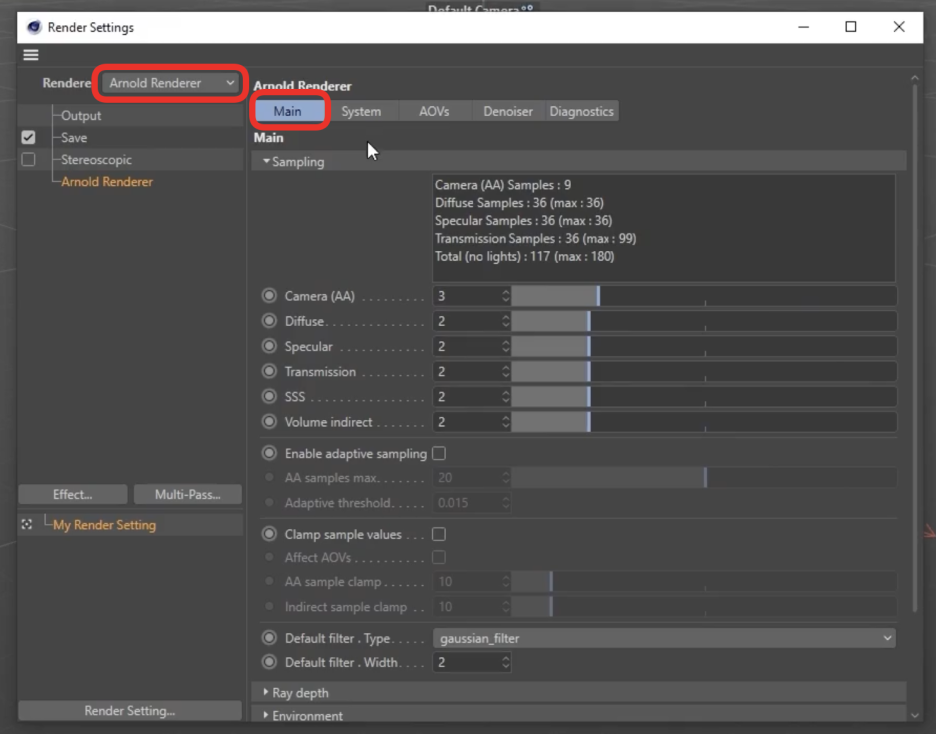Toggle animation dot for Camera (AA)
This screenshot has width=936, height=734.
(269, 295)
